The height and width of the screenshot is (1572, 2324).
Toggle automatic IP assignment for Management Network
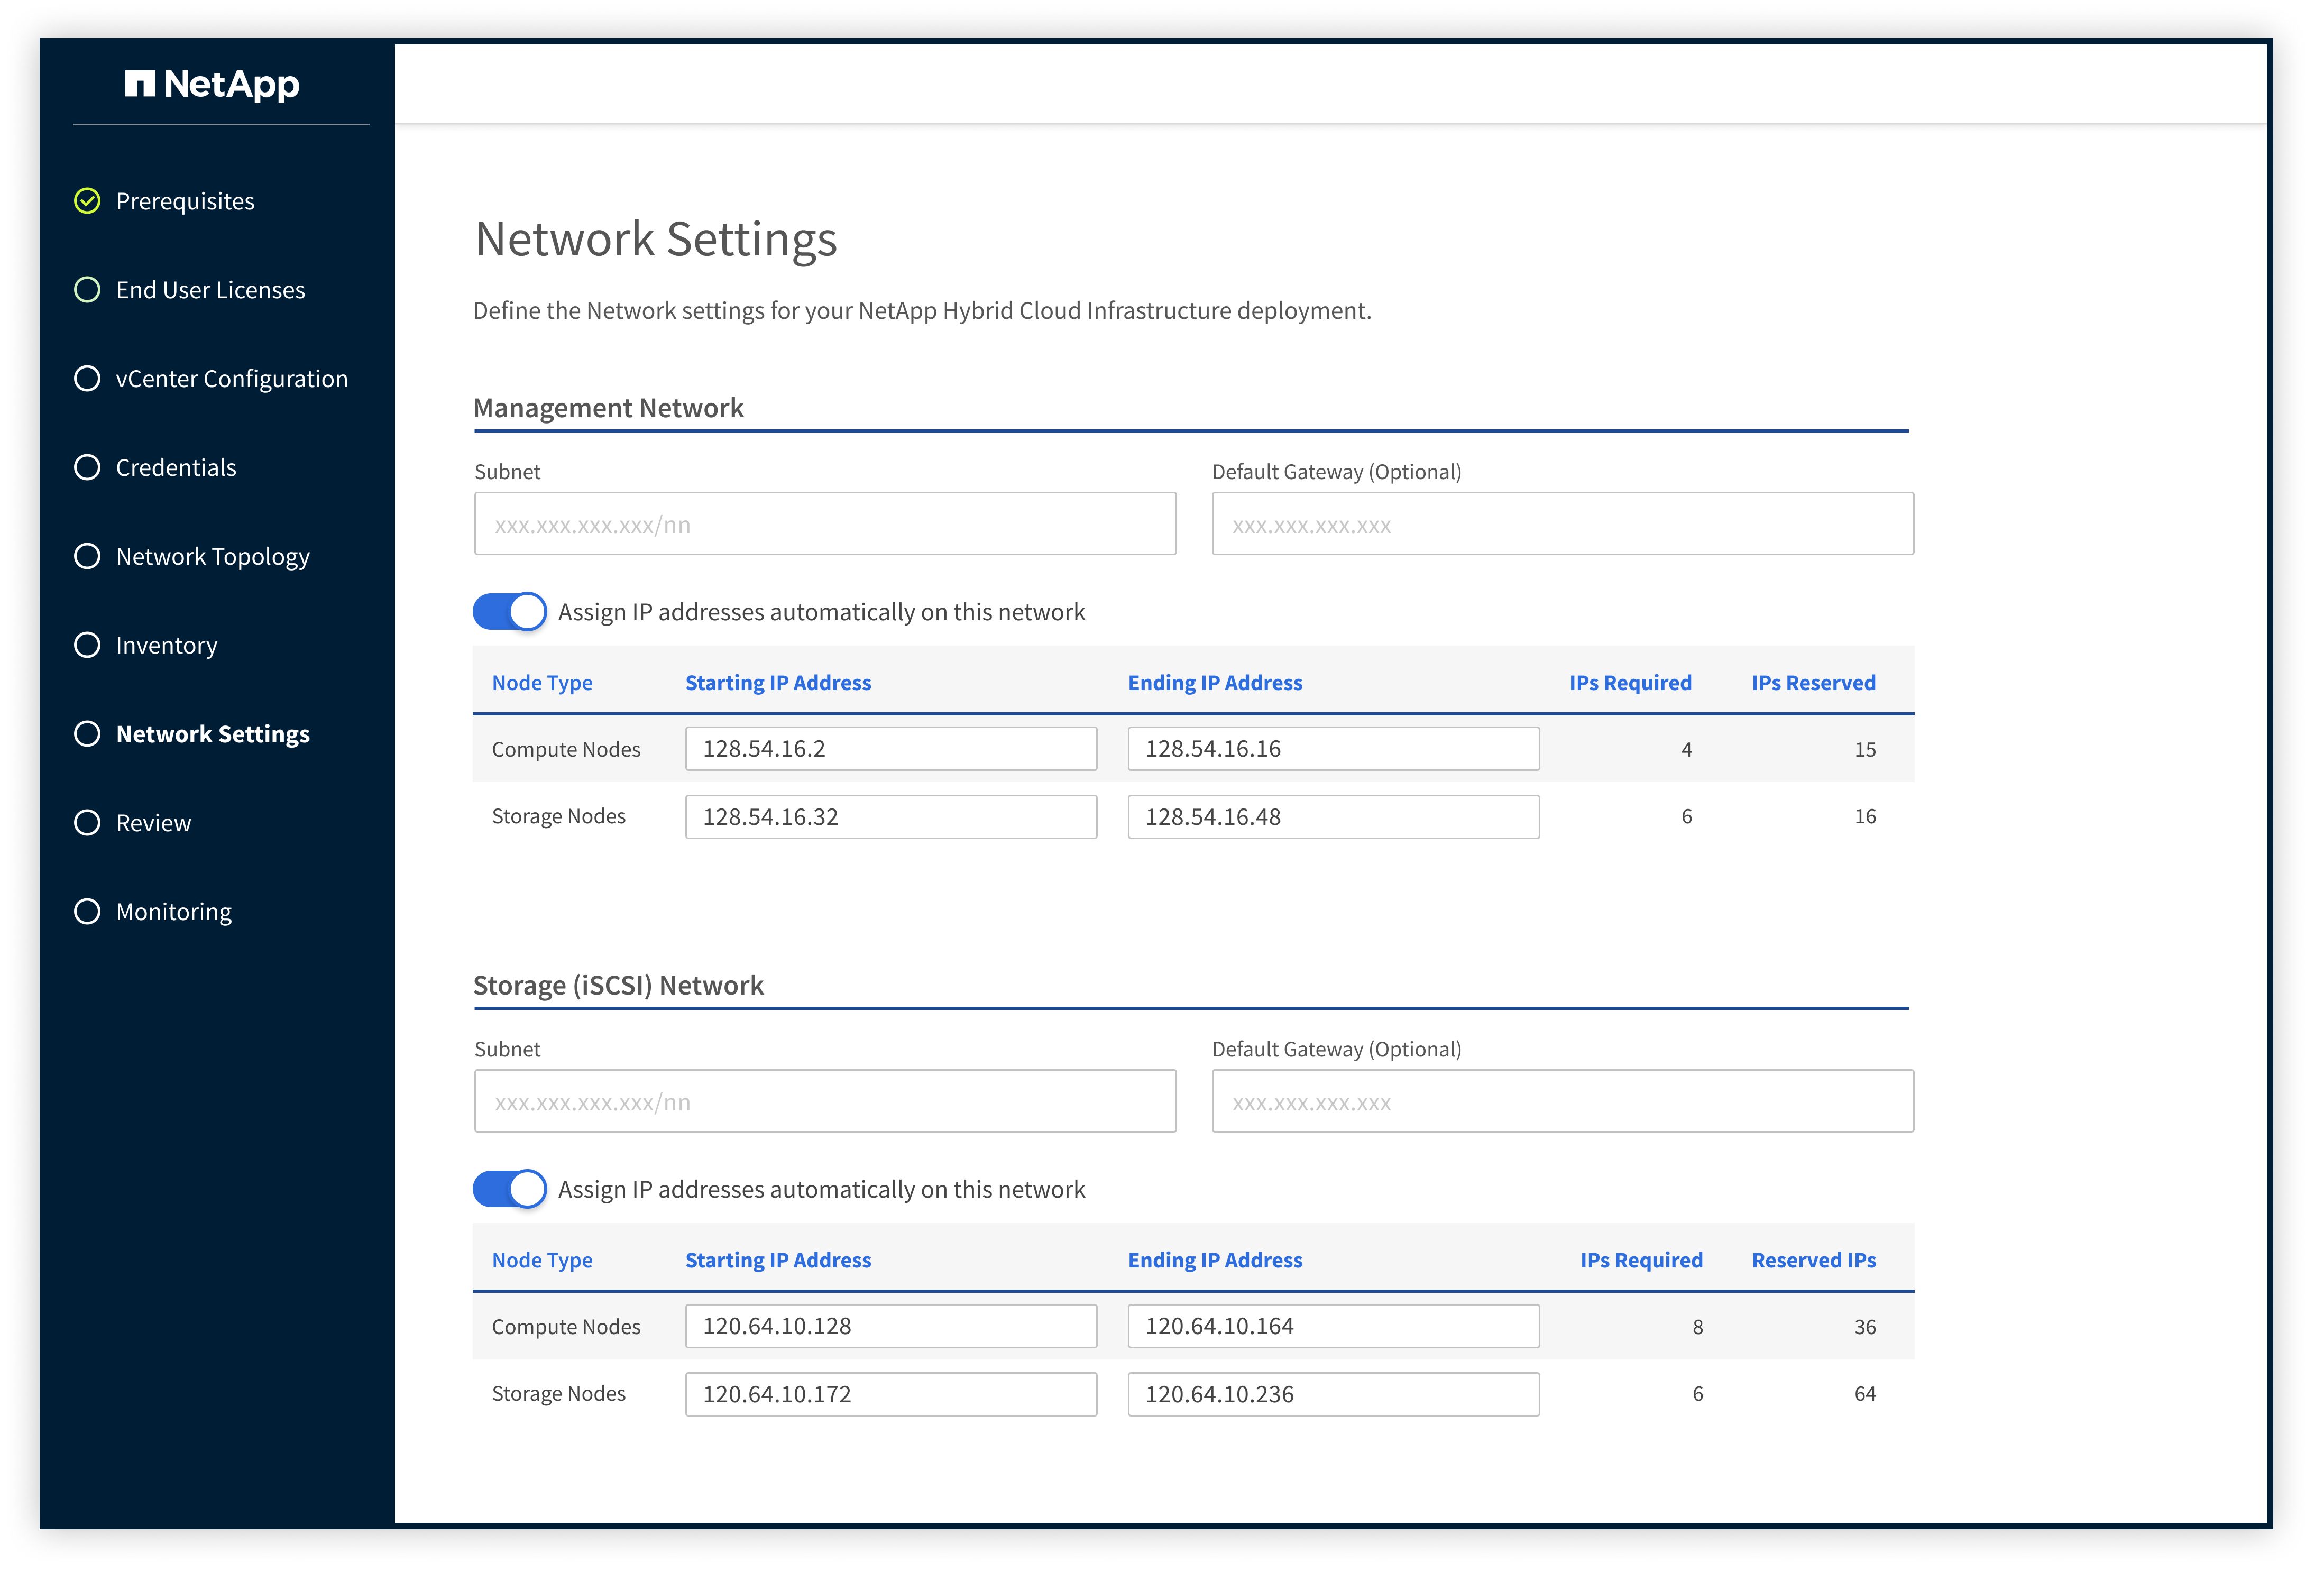pyautogui.click(x=510, y=612)
